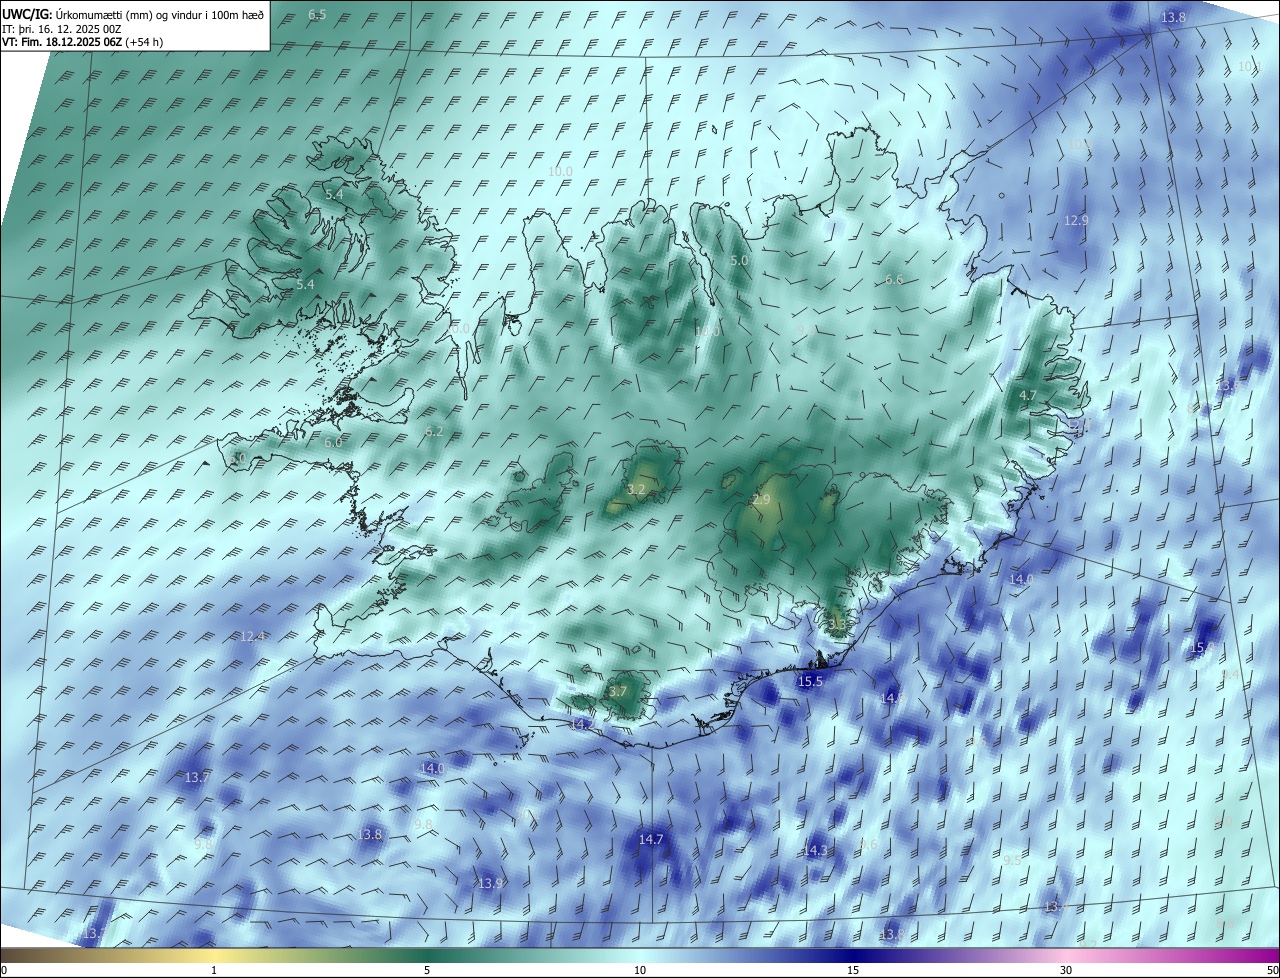The image size is (1280, 978).
Task: Select the 13.9 value label over the ocean
Action: [490, 884]
